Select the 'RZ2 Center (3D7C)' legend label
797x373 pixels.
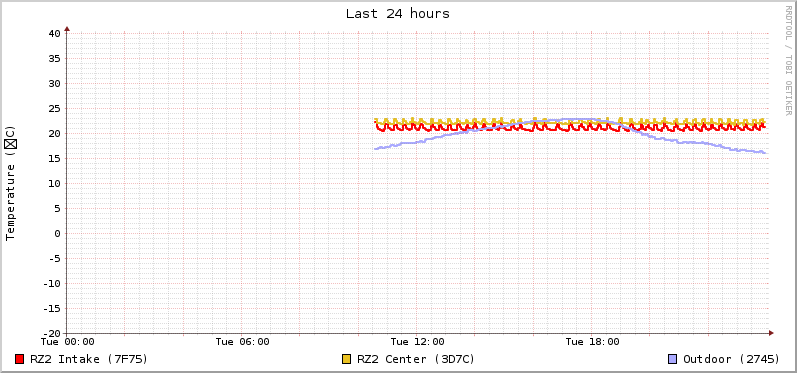(x=416, y=359)
